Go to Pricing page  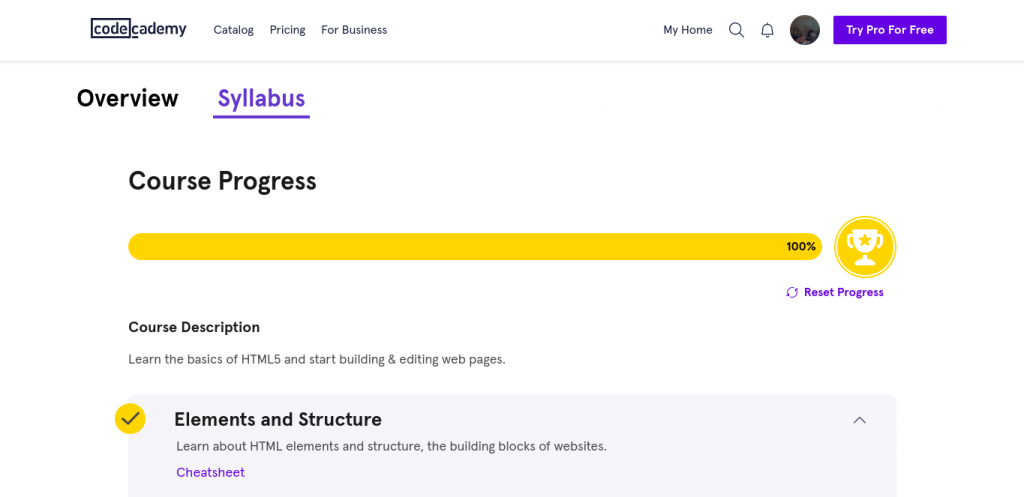pos(287,30)
